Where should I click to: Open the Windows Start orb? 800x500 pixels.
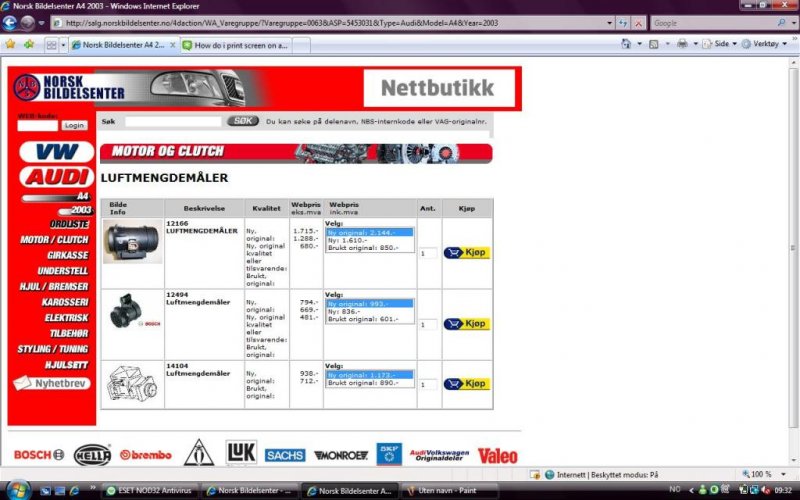[x=14, y=490]
